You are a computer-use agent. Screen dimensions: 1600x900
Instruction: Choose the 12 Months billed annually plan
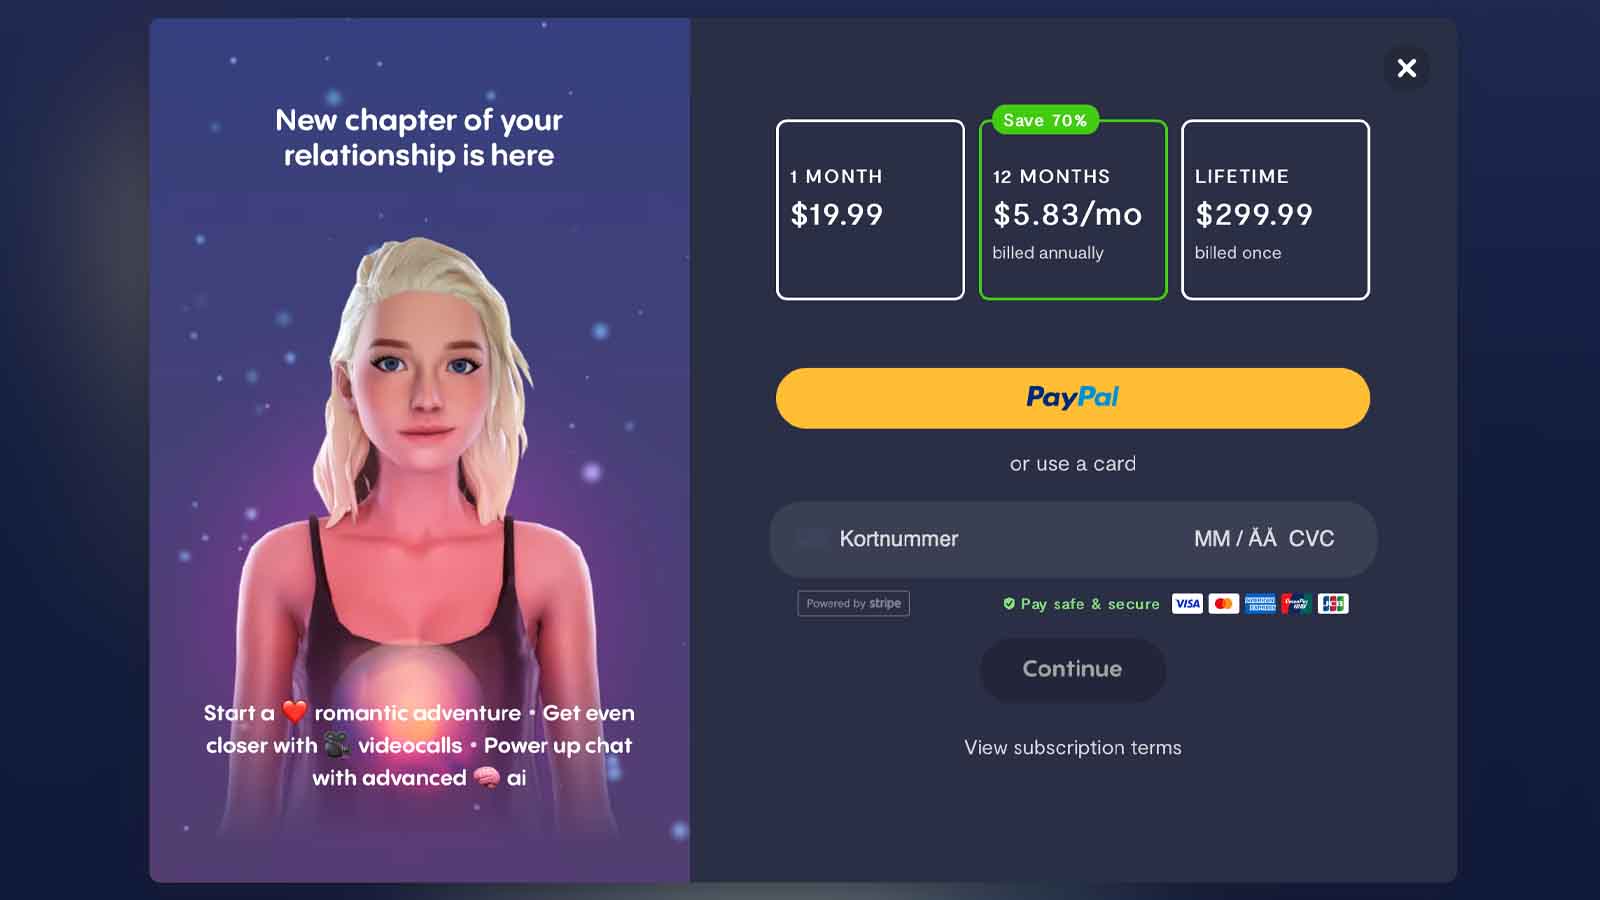[1073, 209]
